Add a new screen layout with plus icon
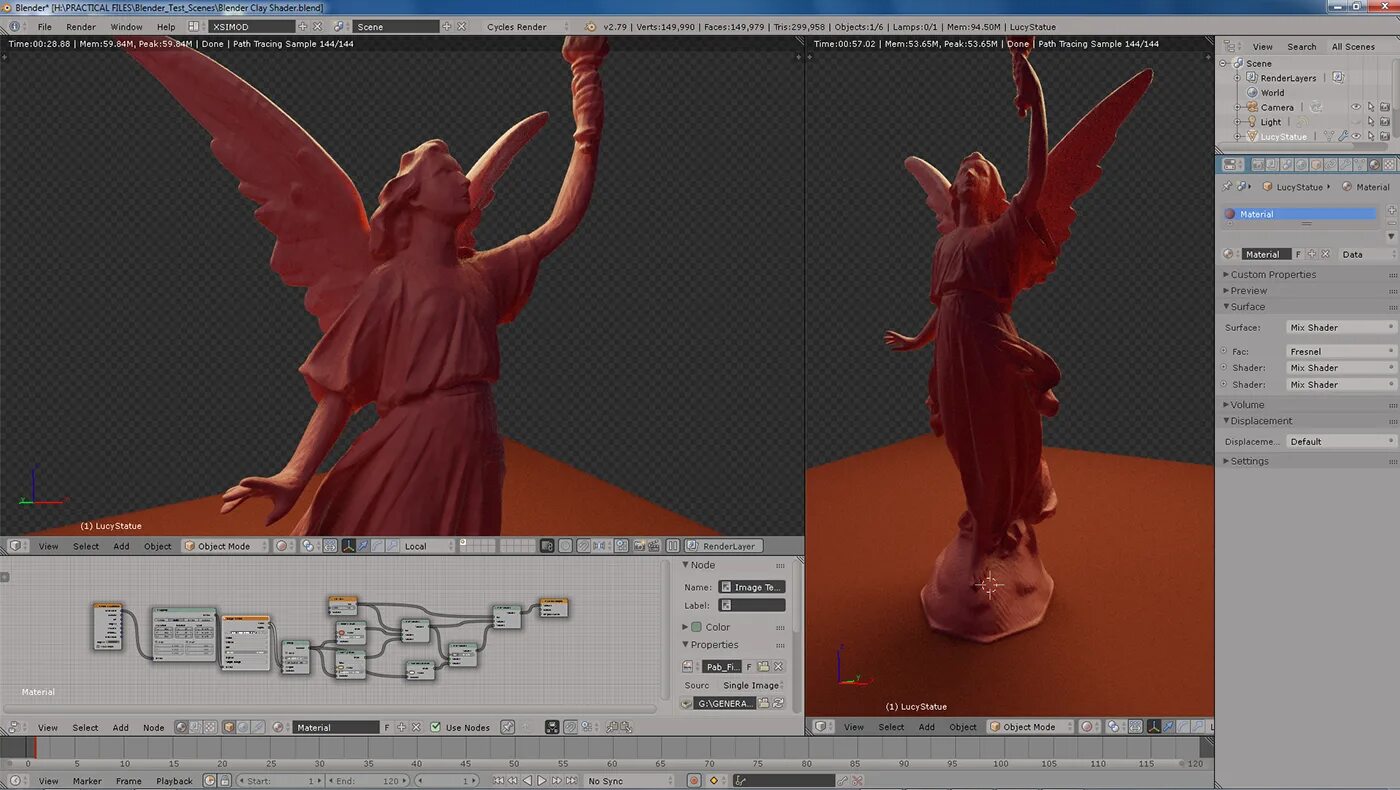 (303, 27)
